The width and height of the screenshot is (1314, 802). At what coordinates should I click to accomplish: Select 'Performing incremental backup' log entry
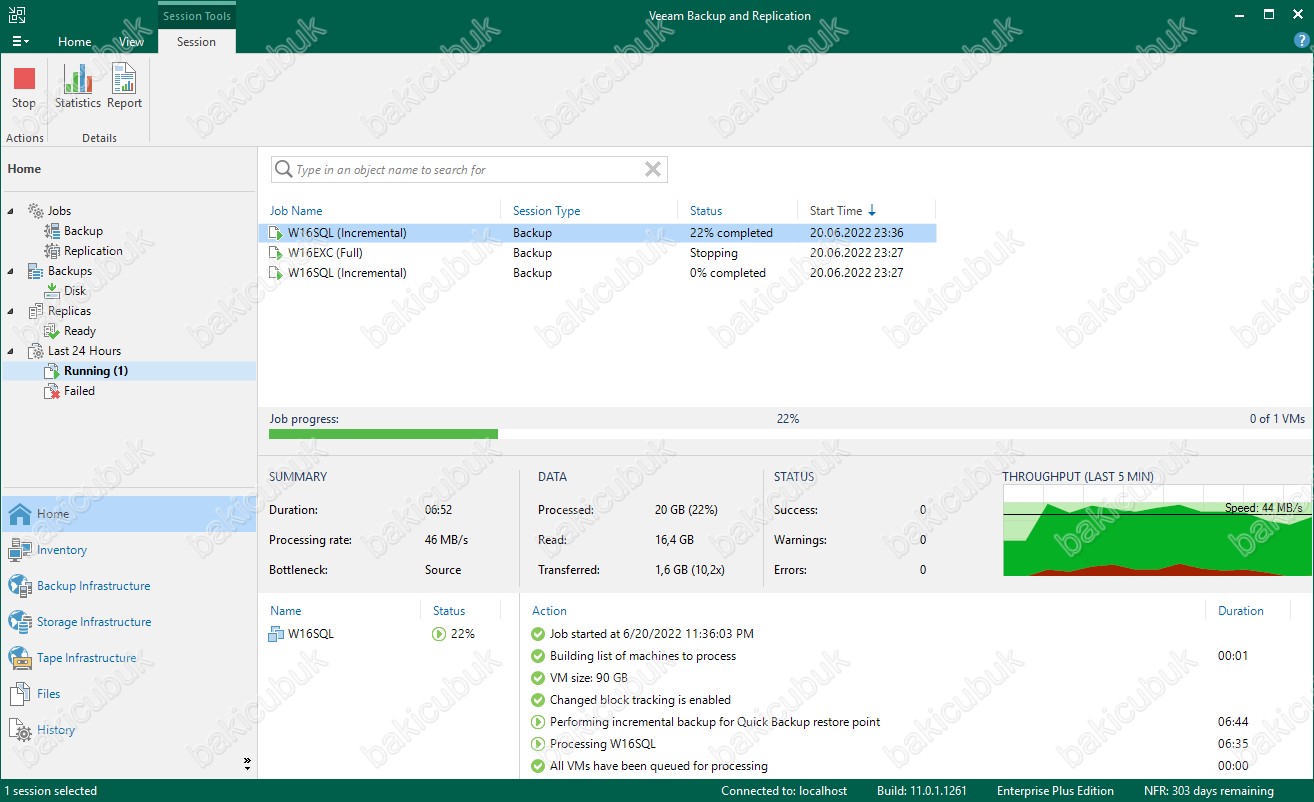pos(715,722)
